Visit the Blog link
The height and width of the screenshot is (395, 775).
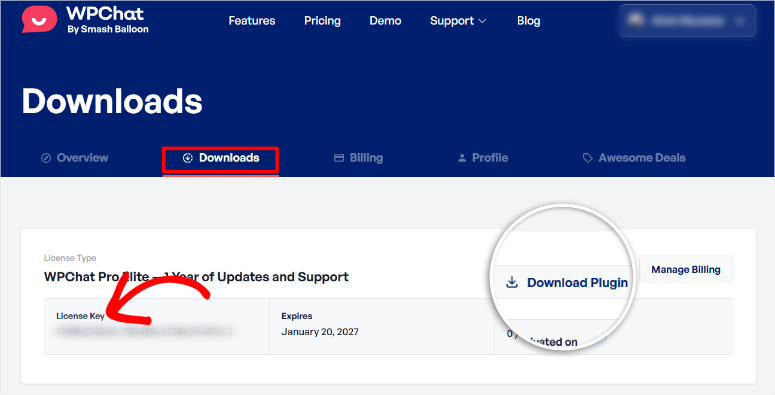coord(528,21)
